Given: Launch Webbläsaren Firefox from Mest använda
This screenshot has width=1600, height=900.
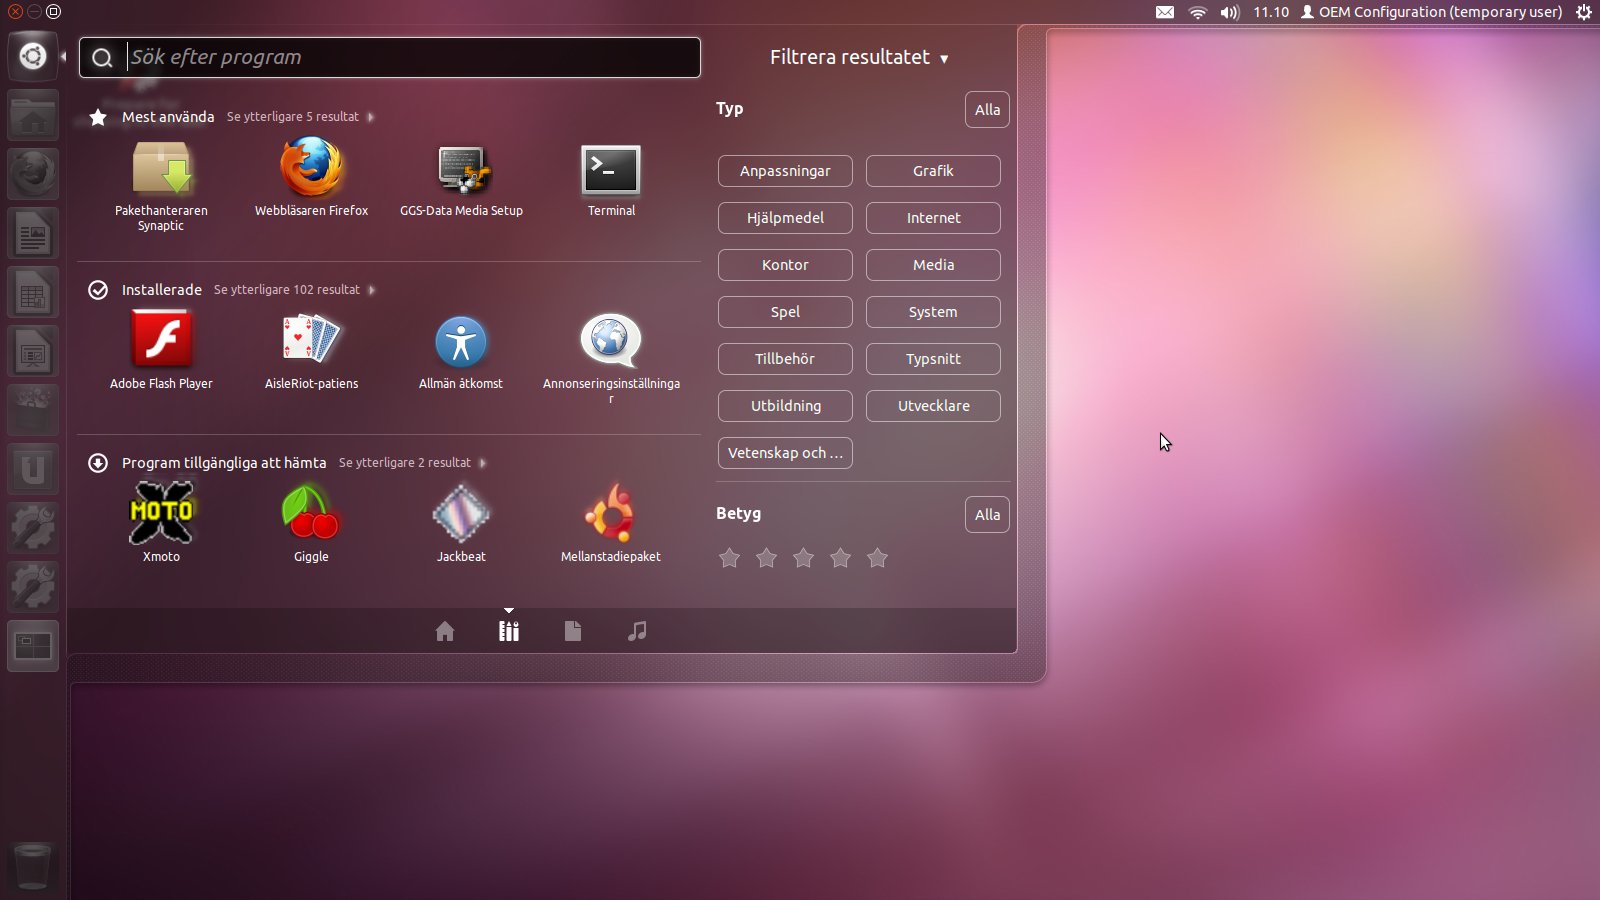Looking at the screenshot, I should 311,178.
